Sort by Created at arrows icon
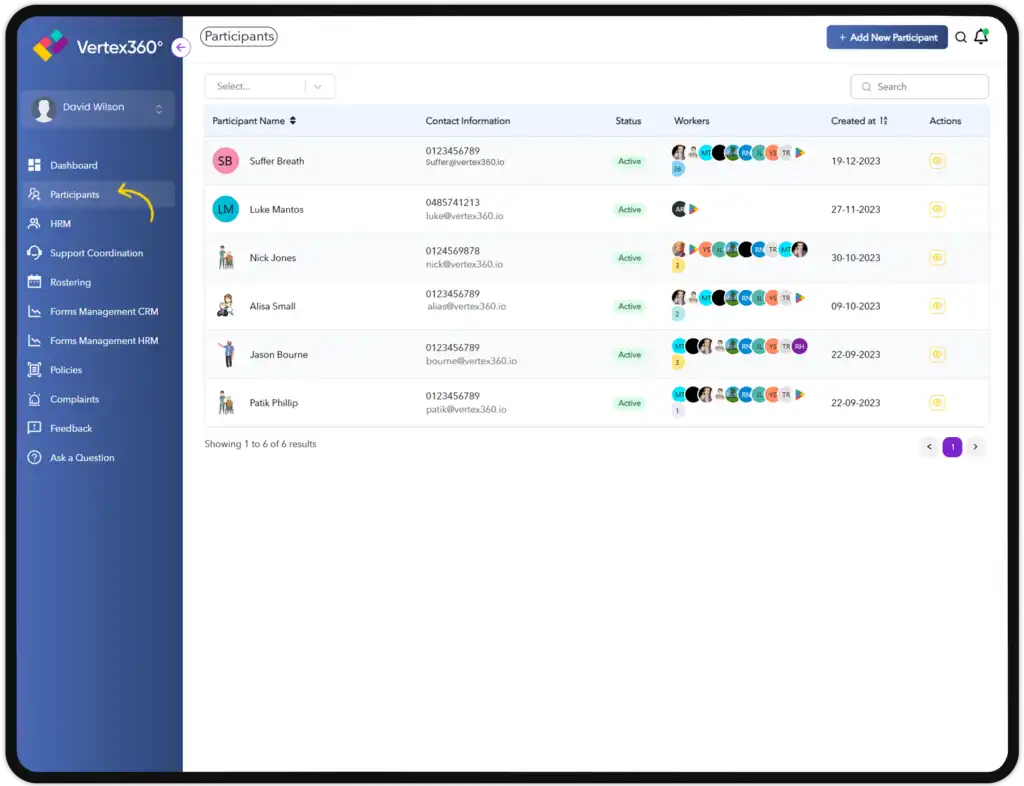 click(x=884, y=121)
